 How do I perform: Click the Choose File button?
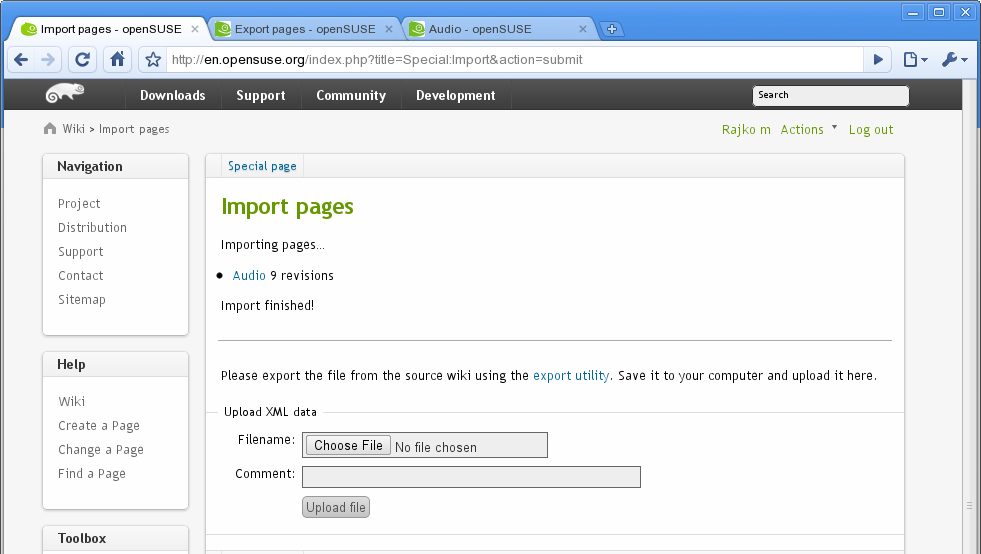[348, 445]
